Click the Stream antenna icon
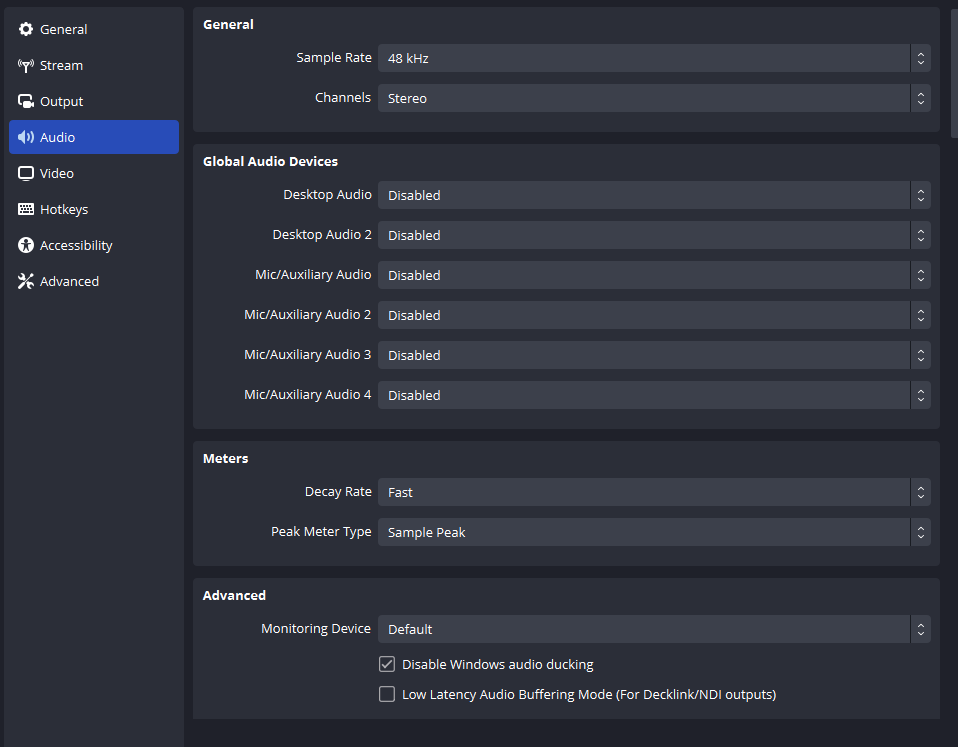Screen dimensions: 958x747 pyautogui.click(x=26, y=66)
